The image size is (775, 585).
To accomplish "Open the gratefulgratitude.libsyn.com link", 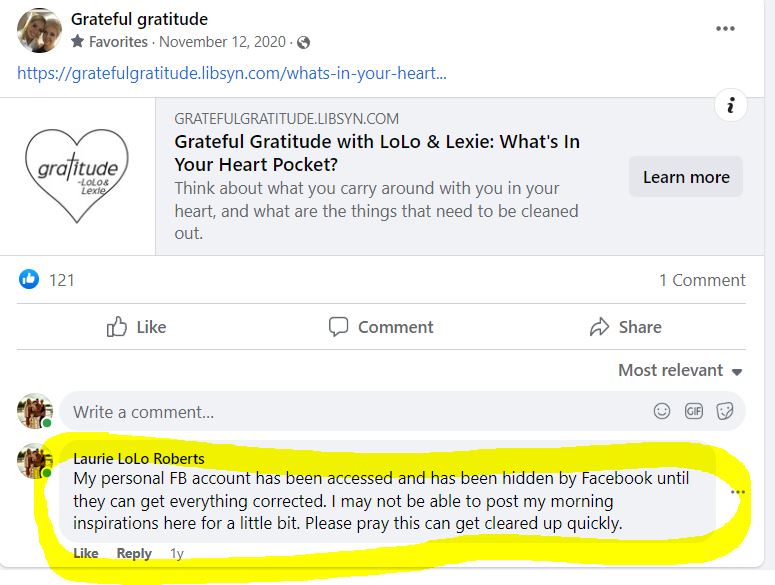I will pos(232,73).
